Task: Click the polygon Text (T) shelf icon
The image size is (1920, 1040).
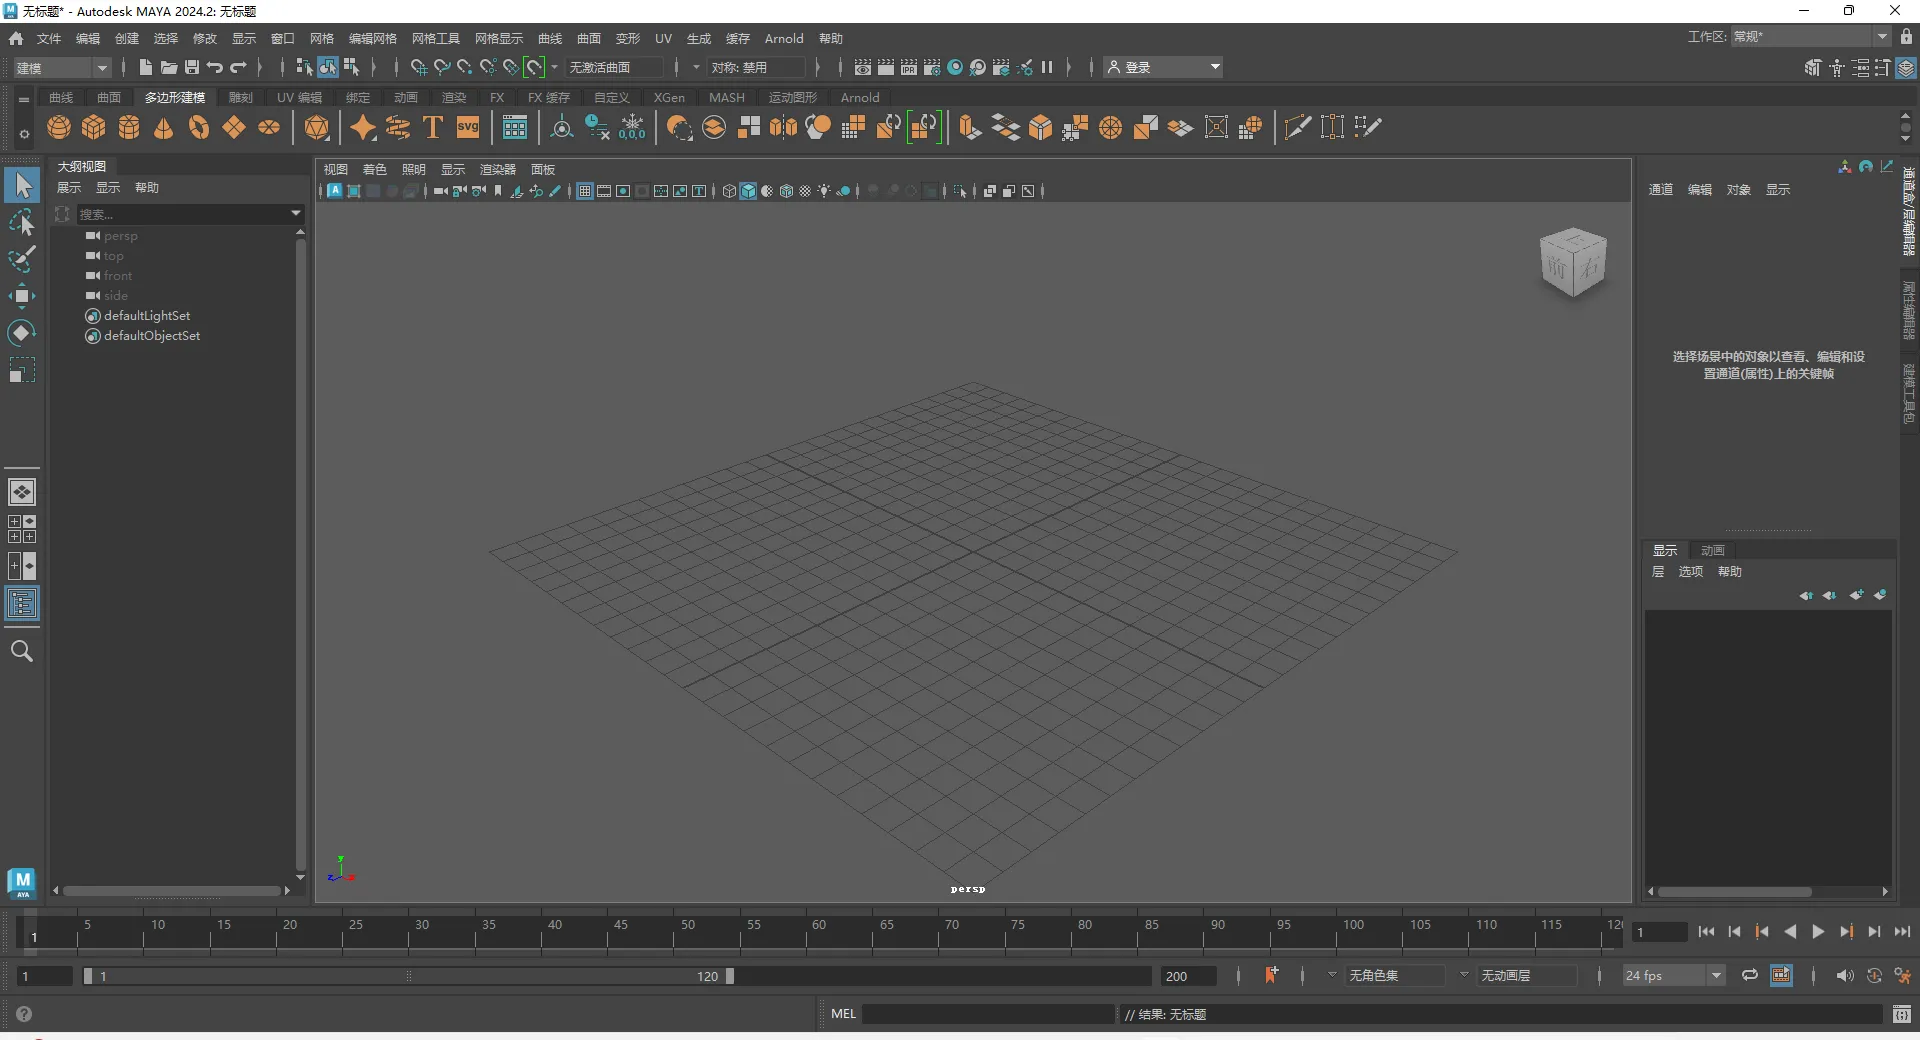Action: click(433, 128)
